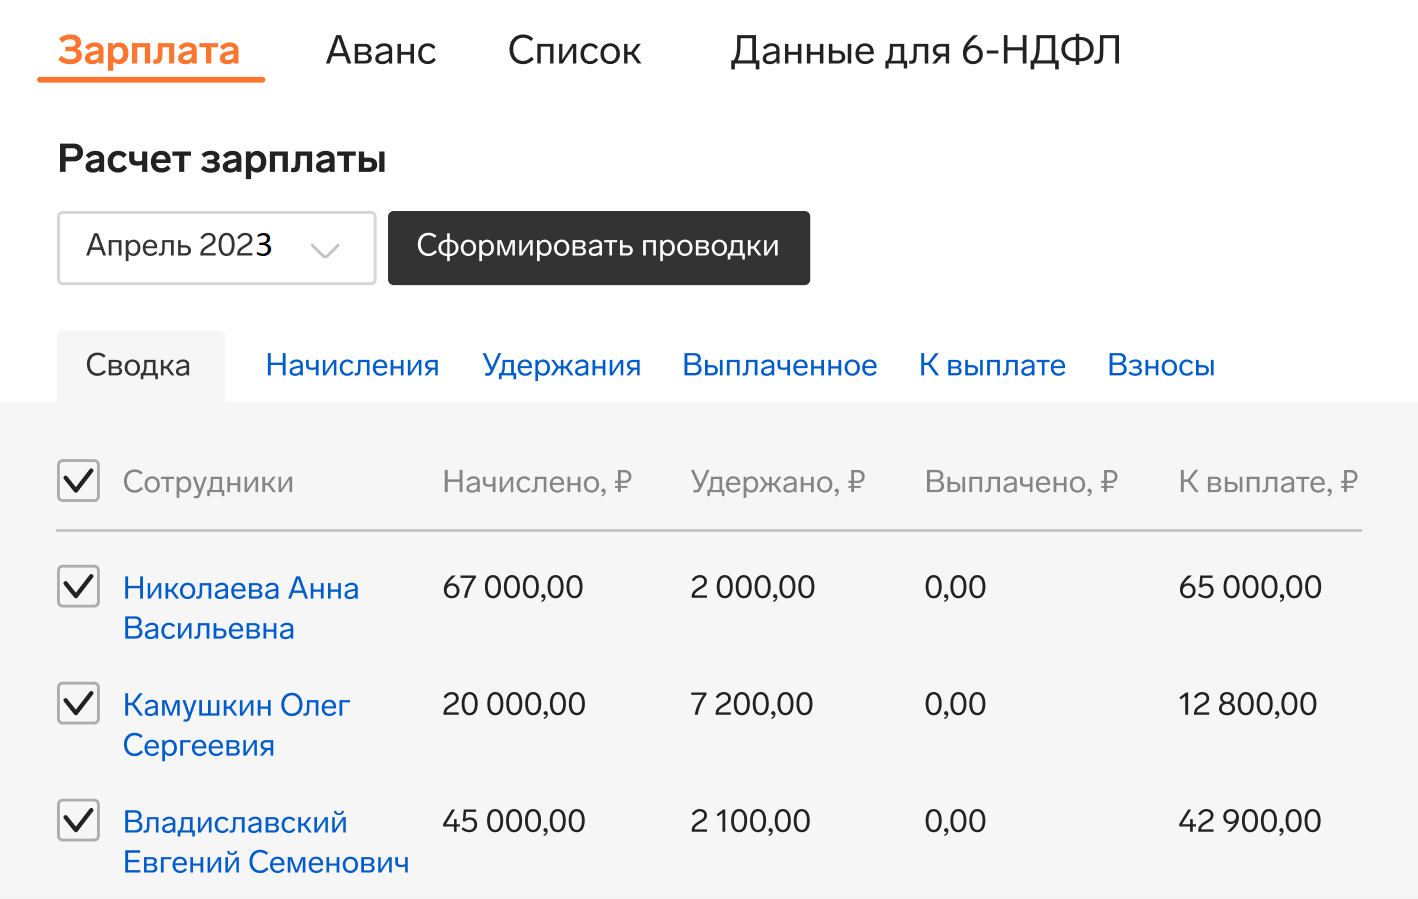Switch to Выплаченное section
The height and width of the screenshot is (899, 1418).
tap(779, 366)
